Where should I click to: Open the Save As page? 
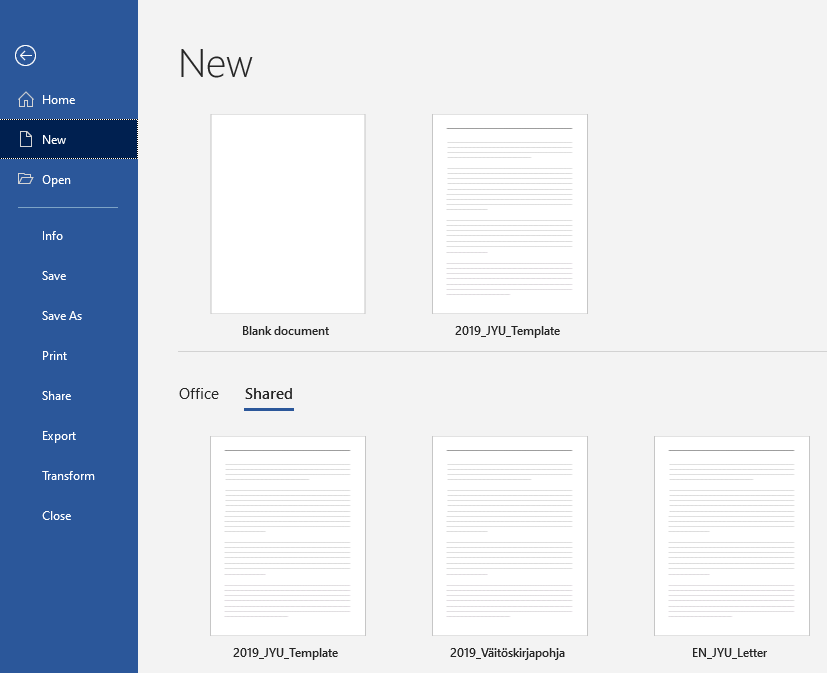point(62,316)
